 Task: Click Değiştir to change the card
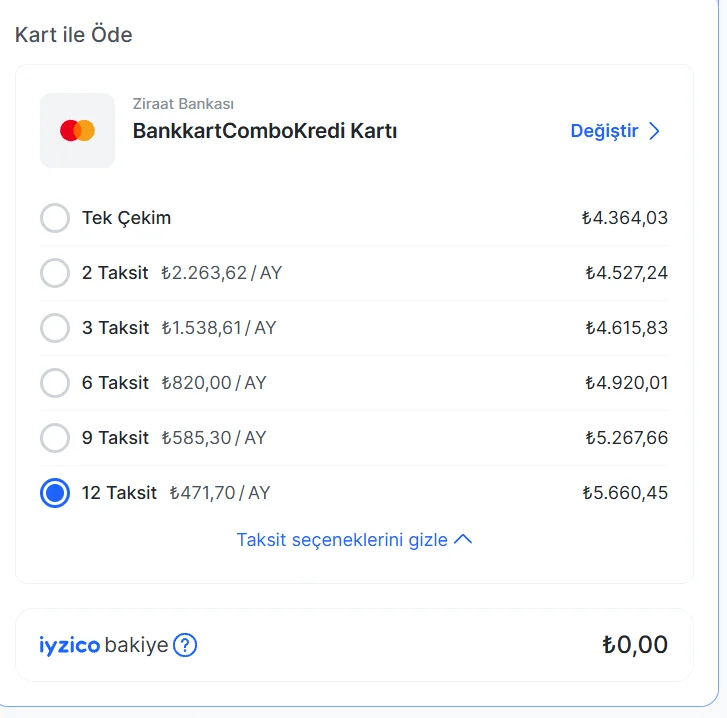pos(604,131)
